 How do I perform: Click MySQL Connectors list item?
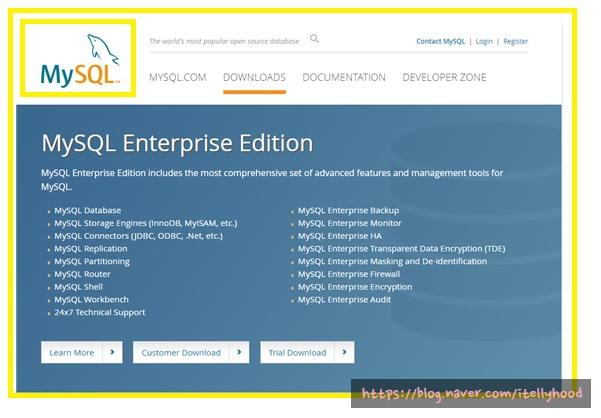[x=138, y=236]
